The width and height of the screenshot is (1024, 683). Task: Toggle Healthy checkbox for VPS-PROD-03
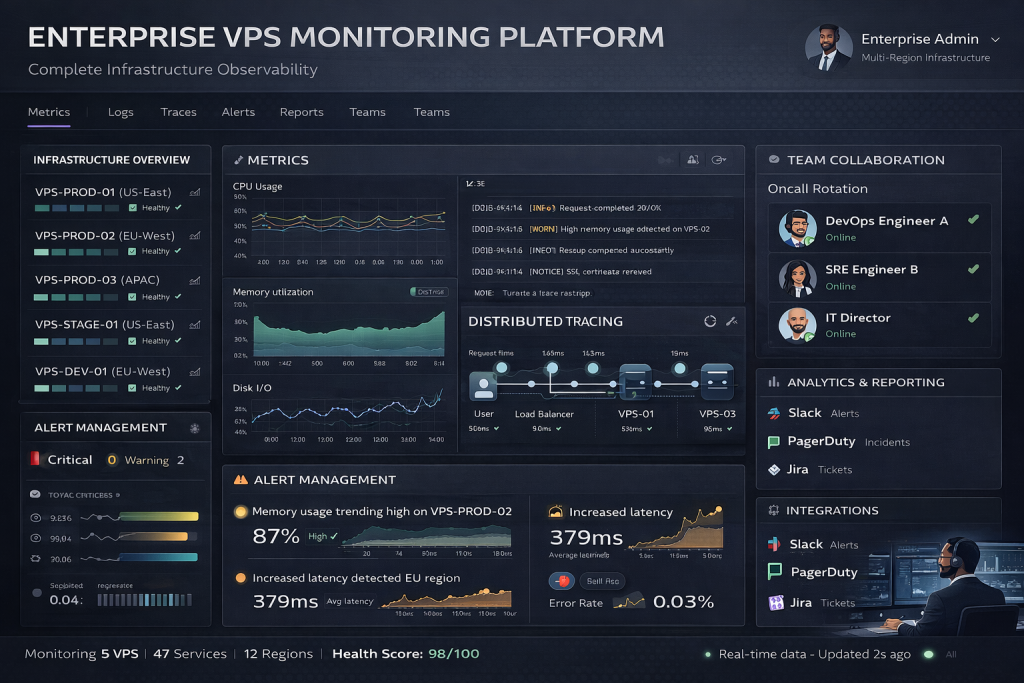point(133,297)
